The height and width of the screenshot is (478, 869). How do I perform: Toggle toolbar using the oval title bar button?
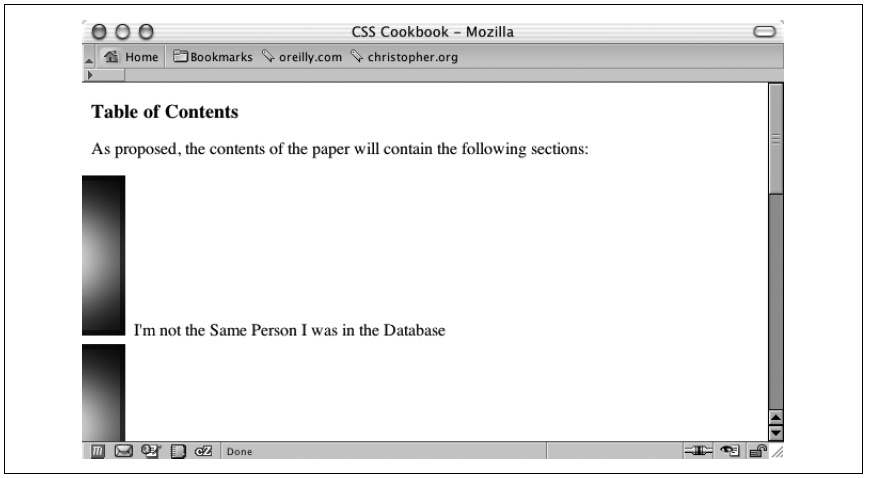pyautogui.click(x=765, y=32)
